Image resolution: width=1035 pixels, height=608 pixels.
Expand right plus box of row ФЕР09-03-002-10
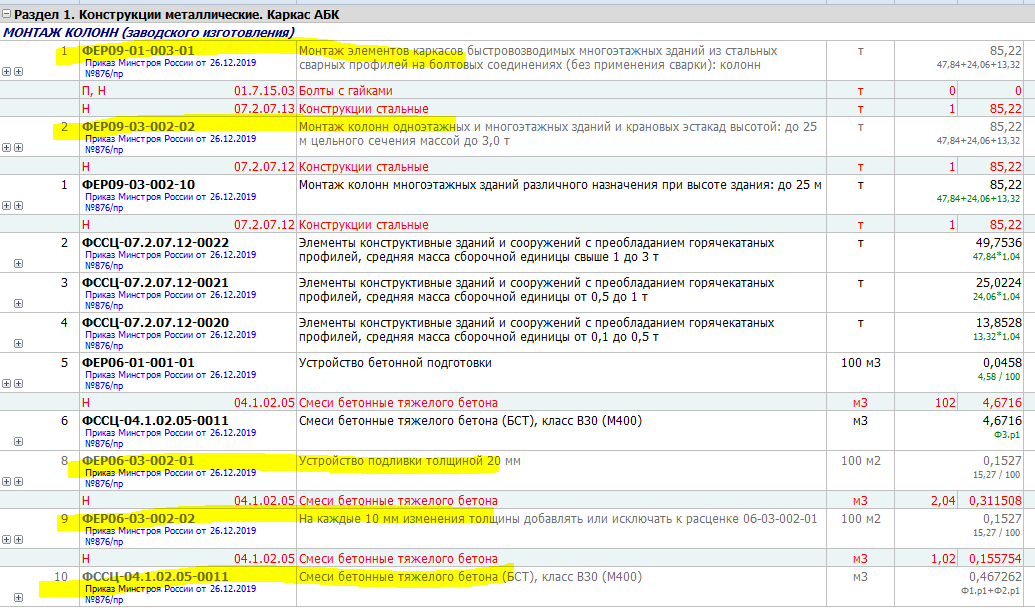click(18, 205)
